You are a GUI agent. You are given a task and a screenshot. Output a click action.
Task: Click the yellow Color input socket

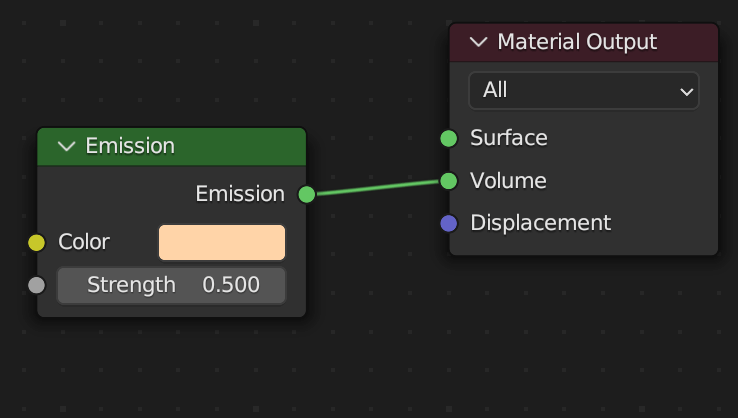tap(37, 242)
